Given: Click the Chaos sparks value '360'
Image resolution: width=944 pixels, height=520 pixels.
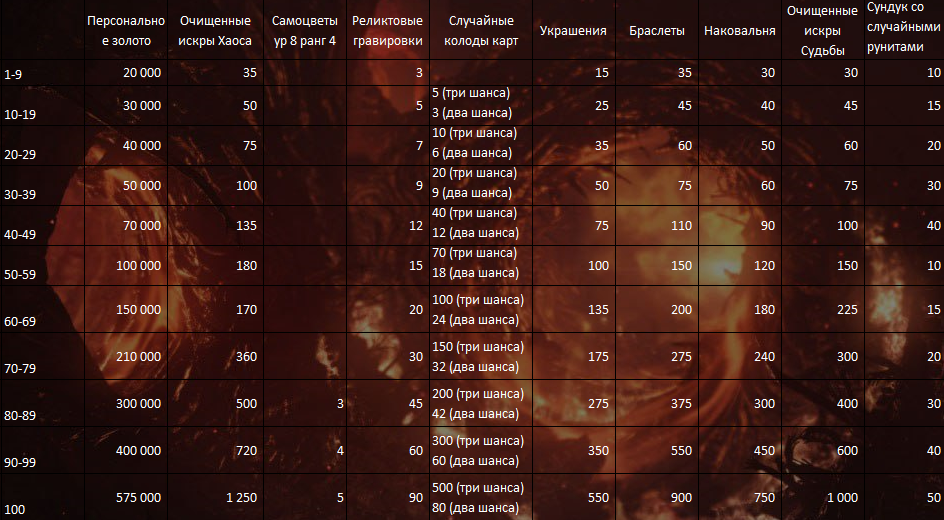Looking at the screenshot, I should coord(246,356).
